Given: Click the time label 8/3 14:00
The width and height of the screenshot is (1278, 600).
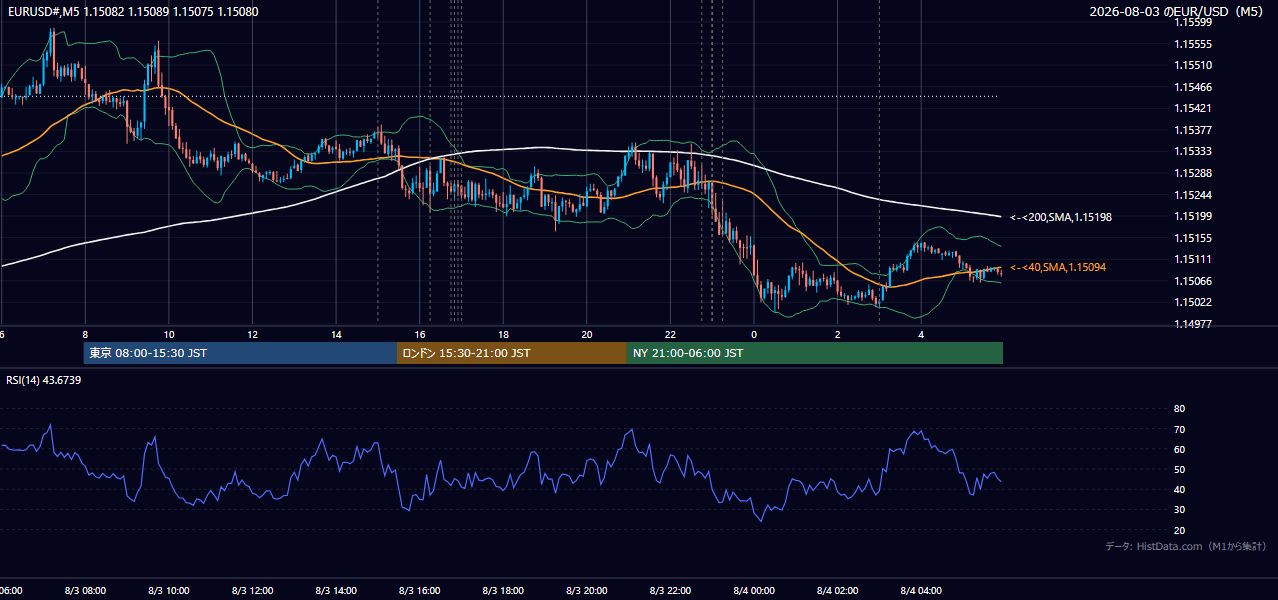Looking at the screenshot, I should coord(336,591).
